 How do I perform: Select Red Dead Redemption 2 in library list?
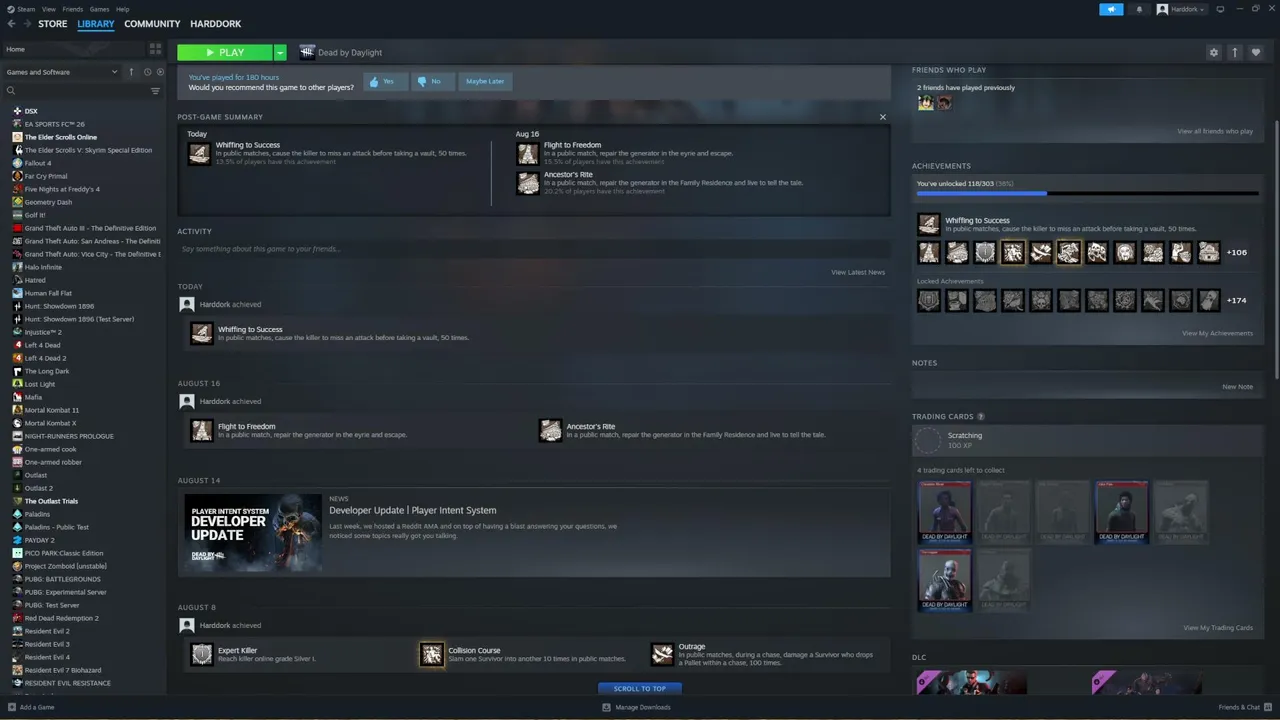[x=62, y=618]
